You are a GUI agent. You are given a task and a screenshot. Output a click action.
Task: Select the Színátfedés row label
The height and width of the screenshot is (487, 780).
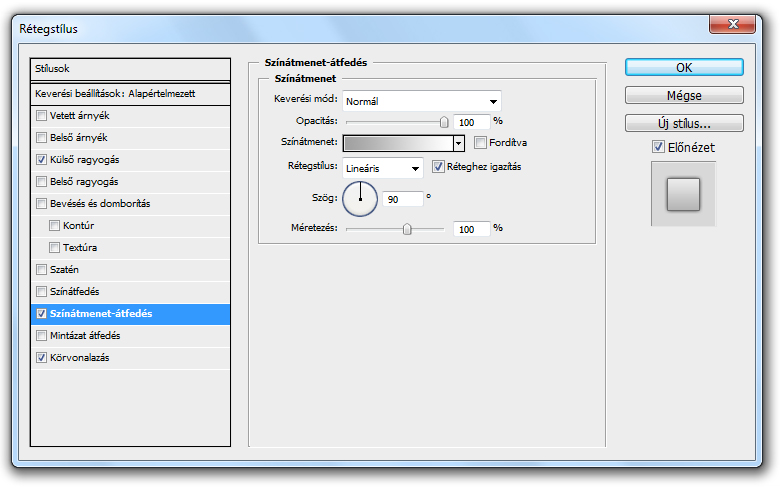tap(75, 292)
